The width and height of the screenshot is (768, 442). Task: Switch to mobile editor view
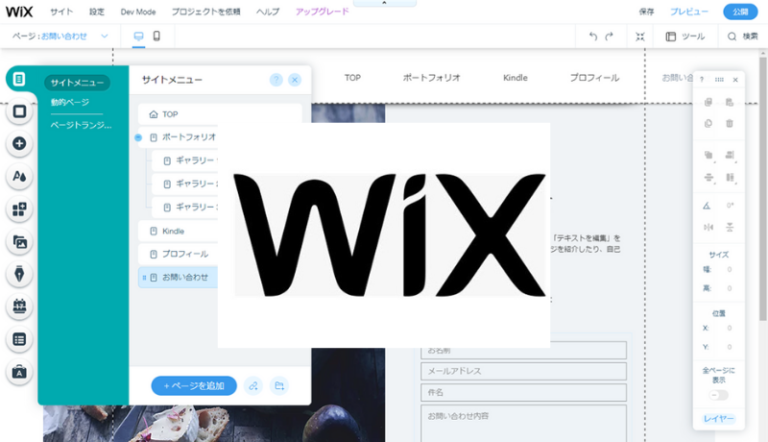[157, 36]
